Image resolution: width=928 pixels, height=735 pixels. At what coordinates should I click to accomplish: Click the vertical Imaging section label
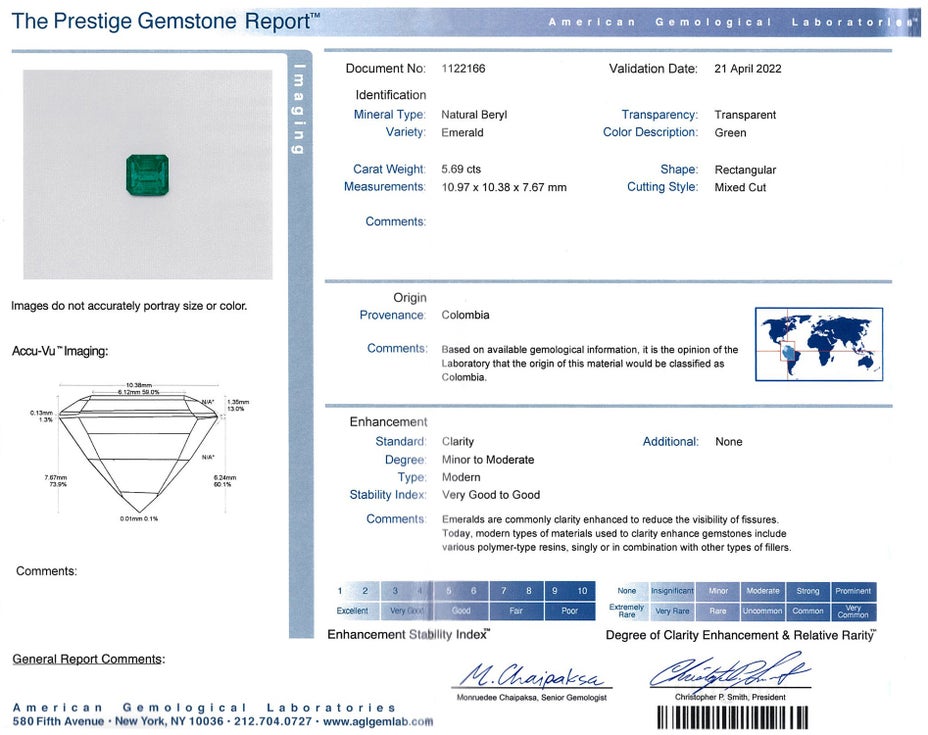pyautogui.click(x=297, y=110)
